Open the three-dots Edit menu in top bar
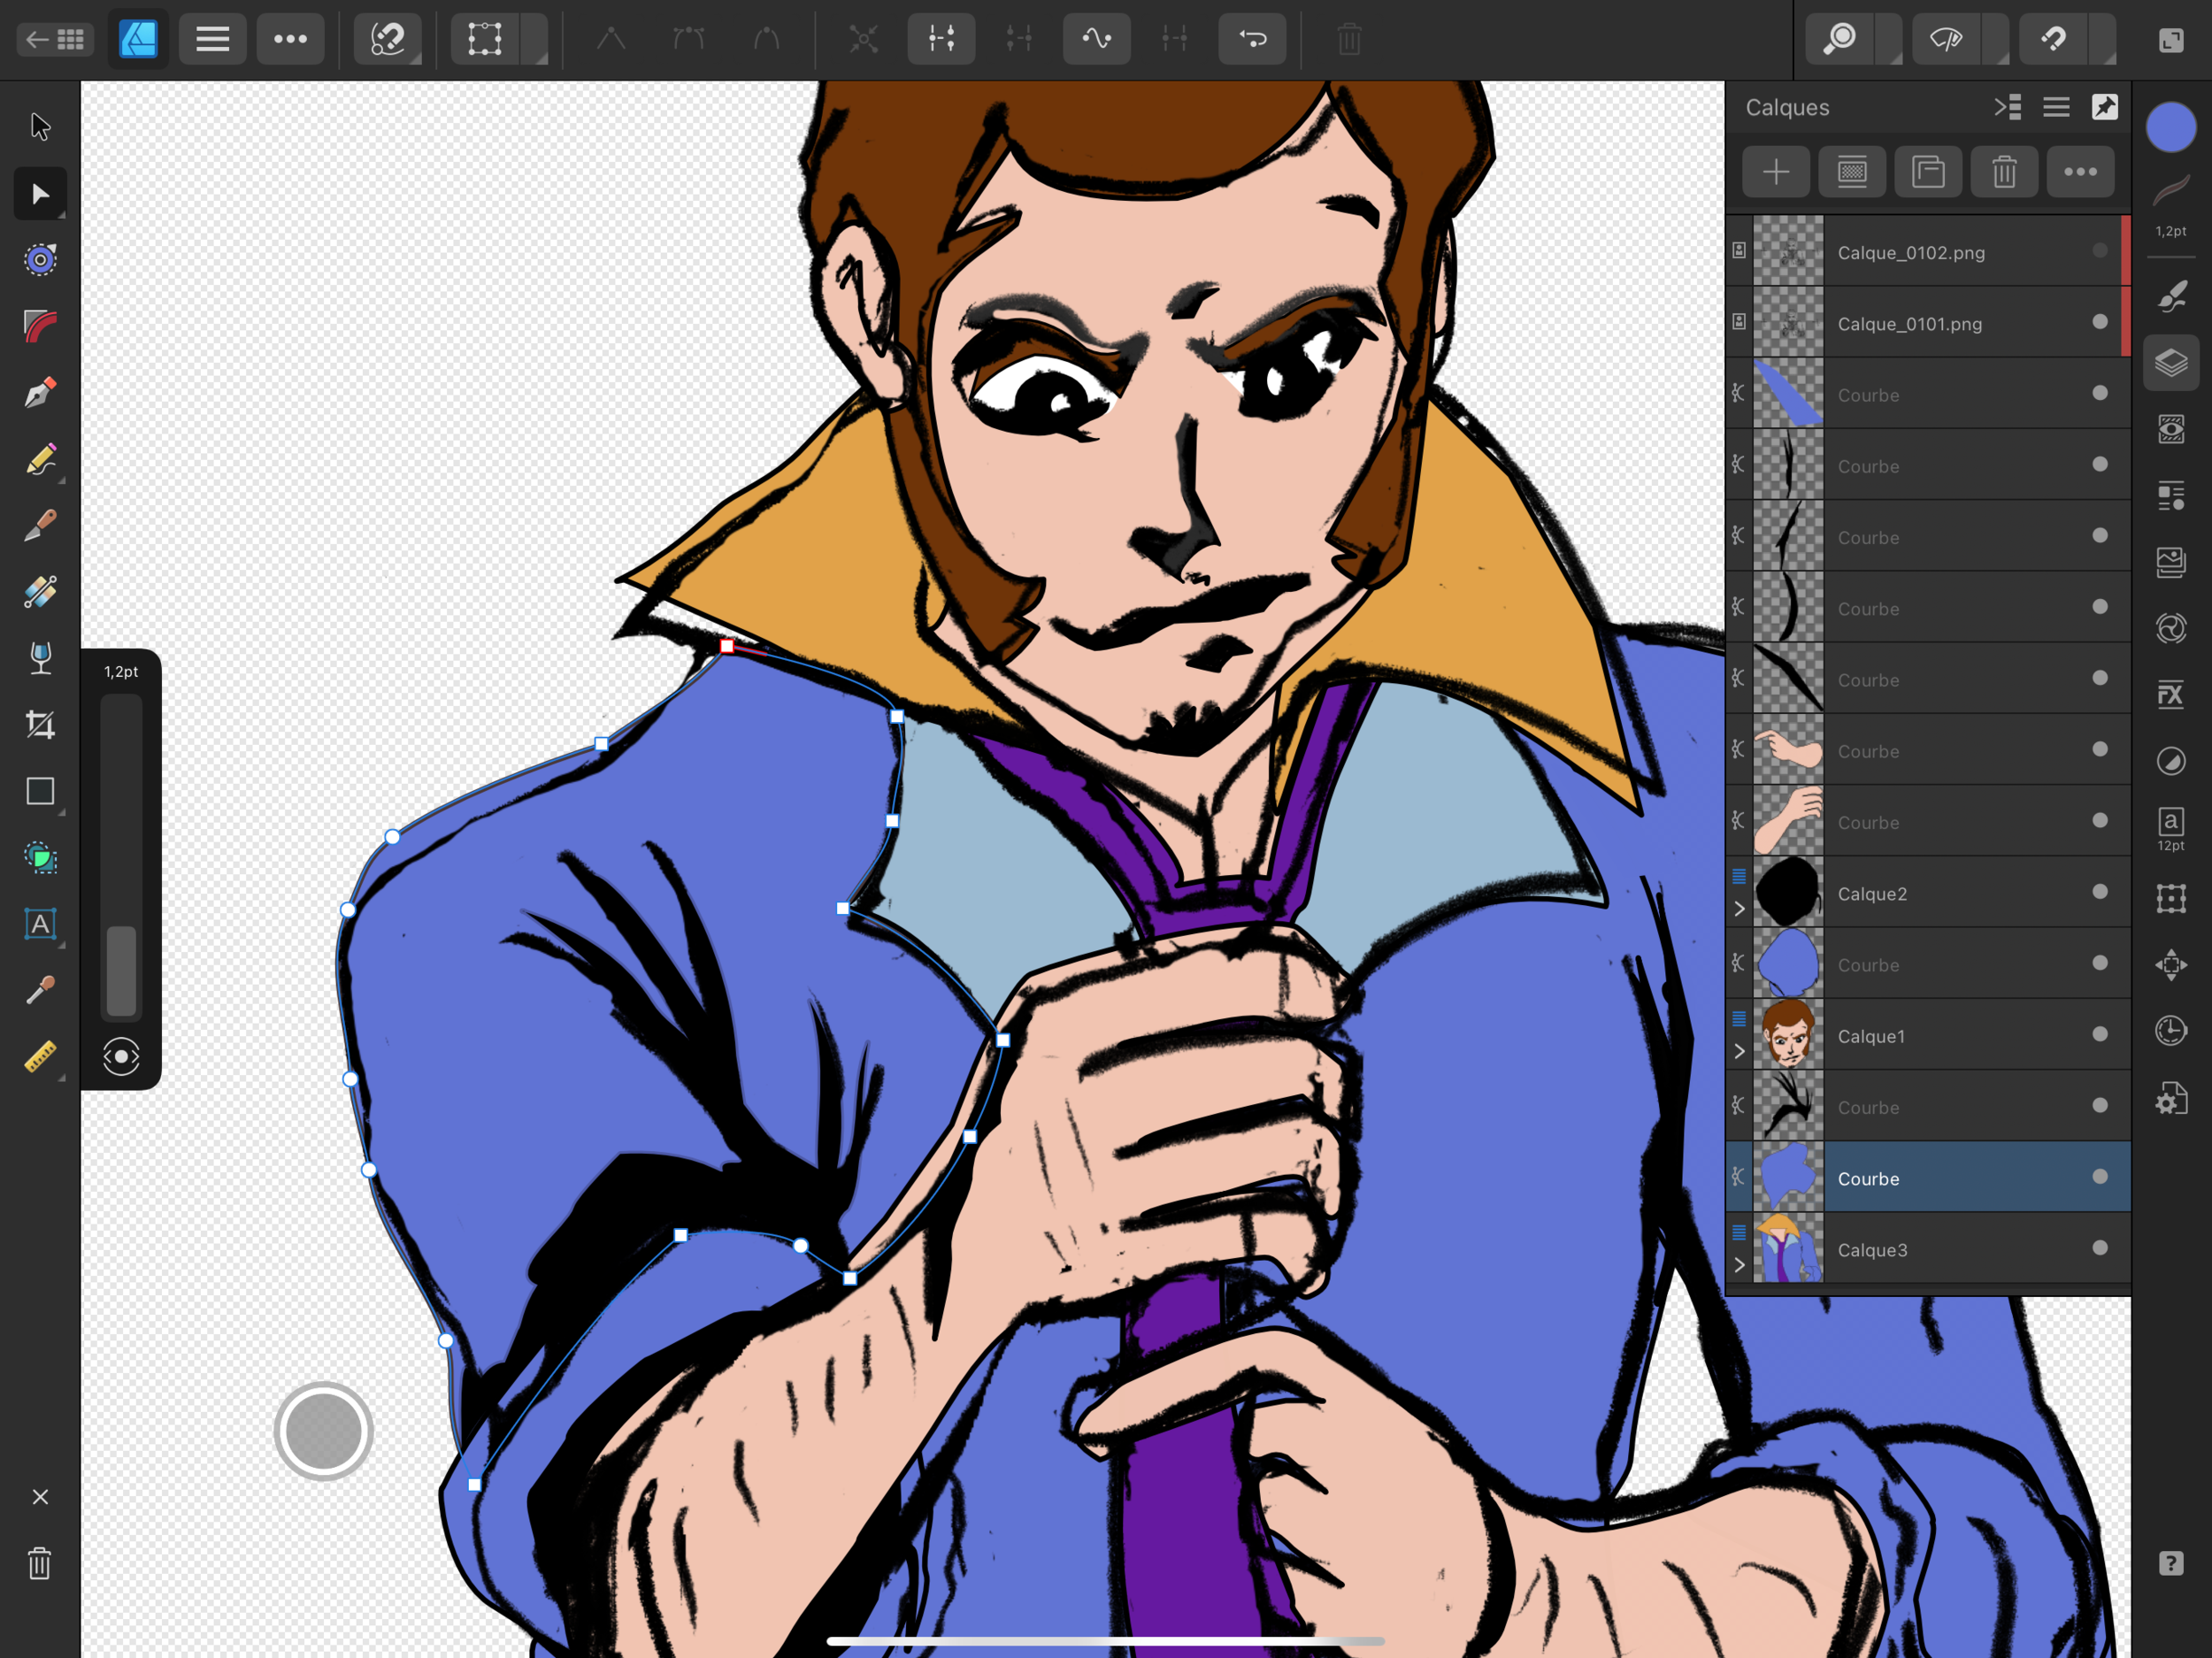 click(x=290, y=39)
